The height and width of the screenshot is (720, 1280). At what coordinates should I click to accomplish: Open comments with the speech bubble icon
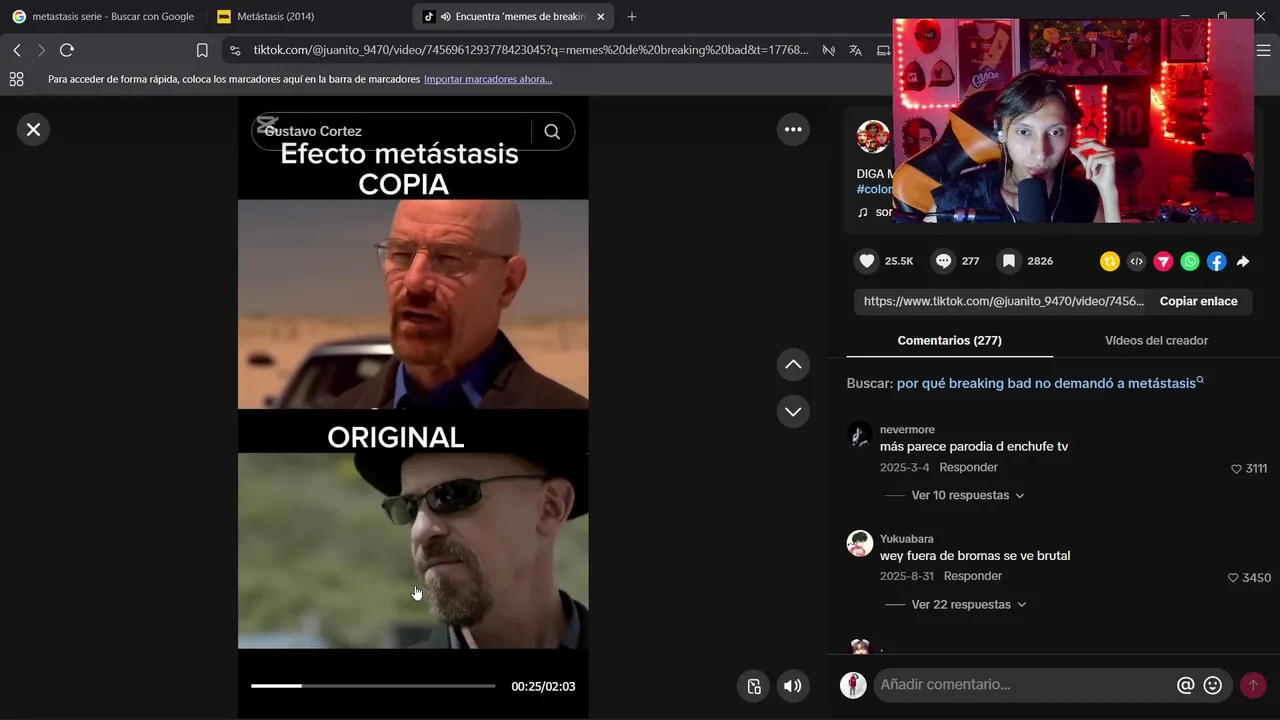coord(943,261)
